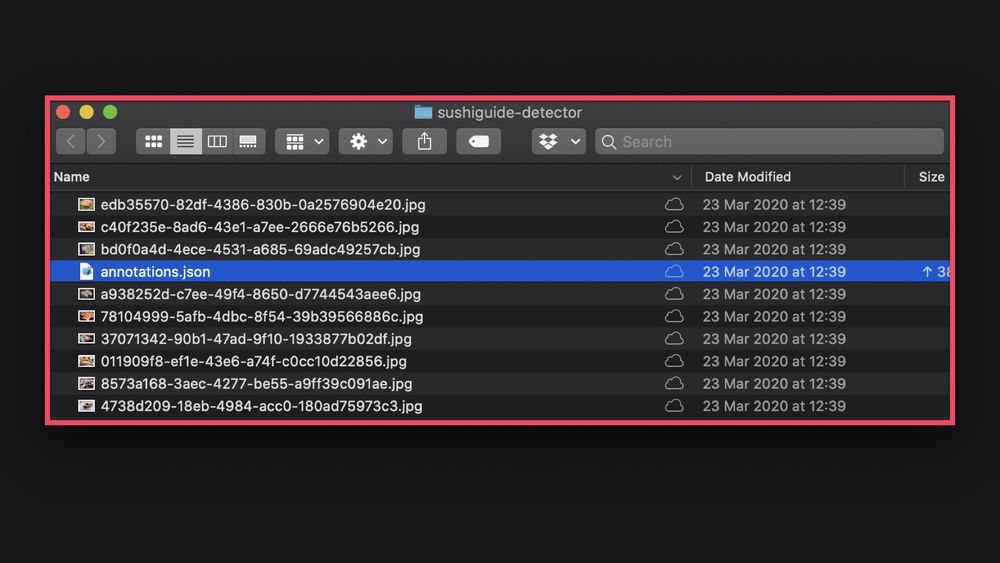
Task: Click cloud download icon for edb35570 file
Action: (x=674, y=205)
